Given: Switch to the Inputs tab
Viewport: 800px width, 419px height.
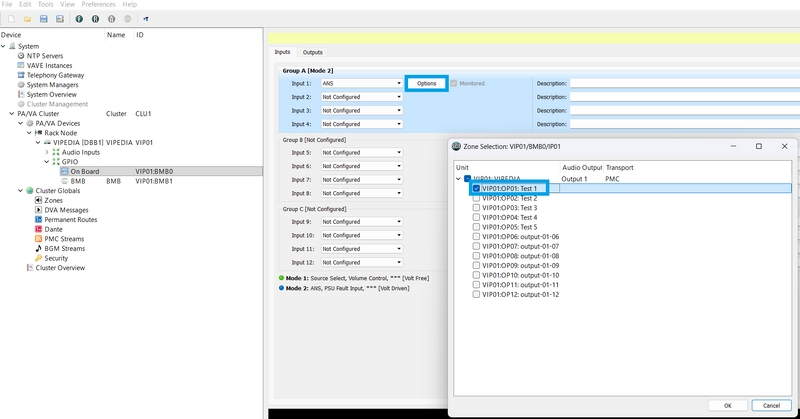Looking at the screenshot, I should [282, 52].
